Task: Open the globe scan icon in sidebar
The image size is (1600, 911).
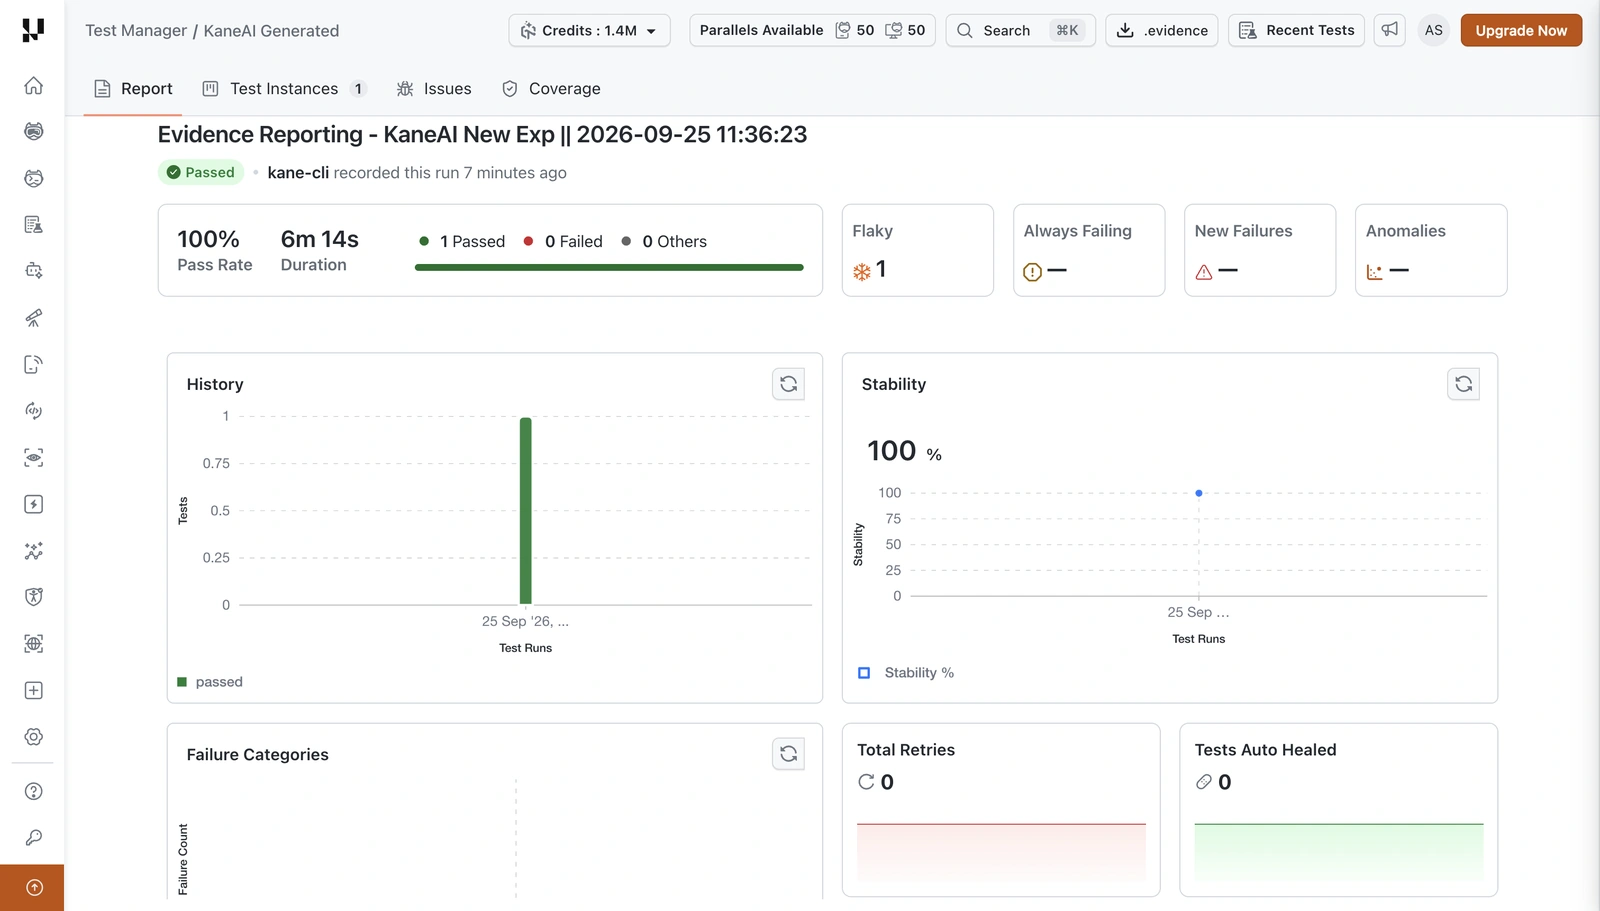Action: pyautogui.click(x=33, y=644)
